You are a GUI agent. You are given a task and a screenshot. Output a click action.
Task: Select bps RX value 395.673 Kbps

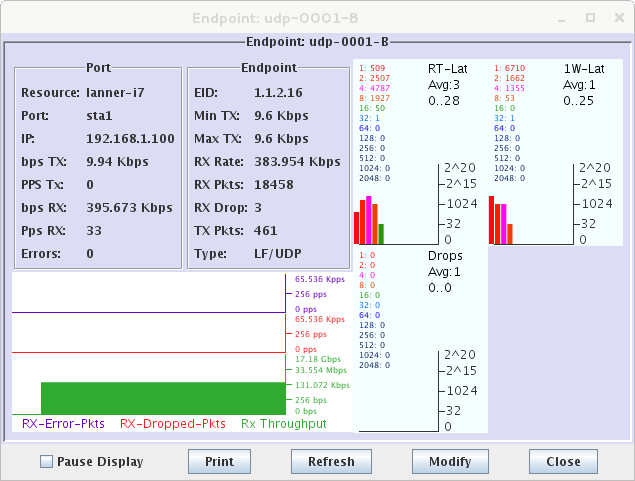[x=129, y=208]
